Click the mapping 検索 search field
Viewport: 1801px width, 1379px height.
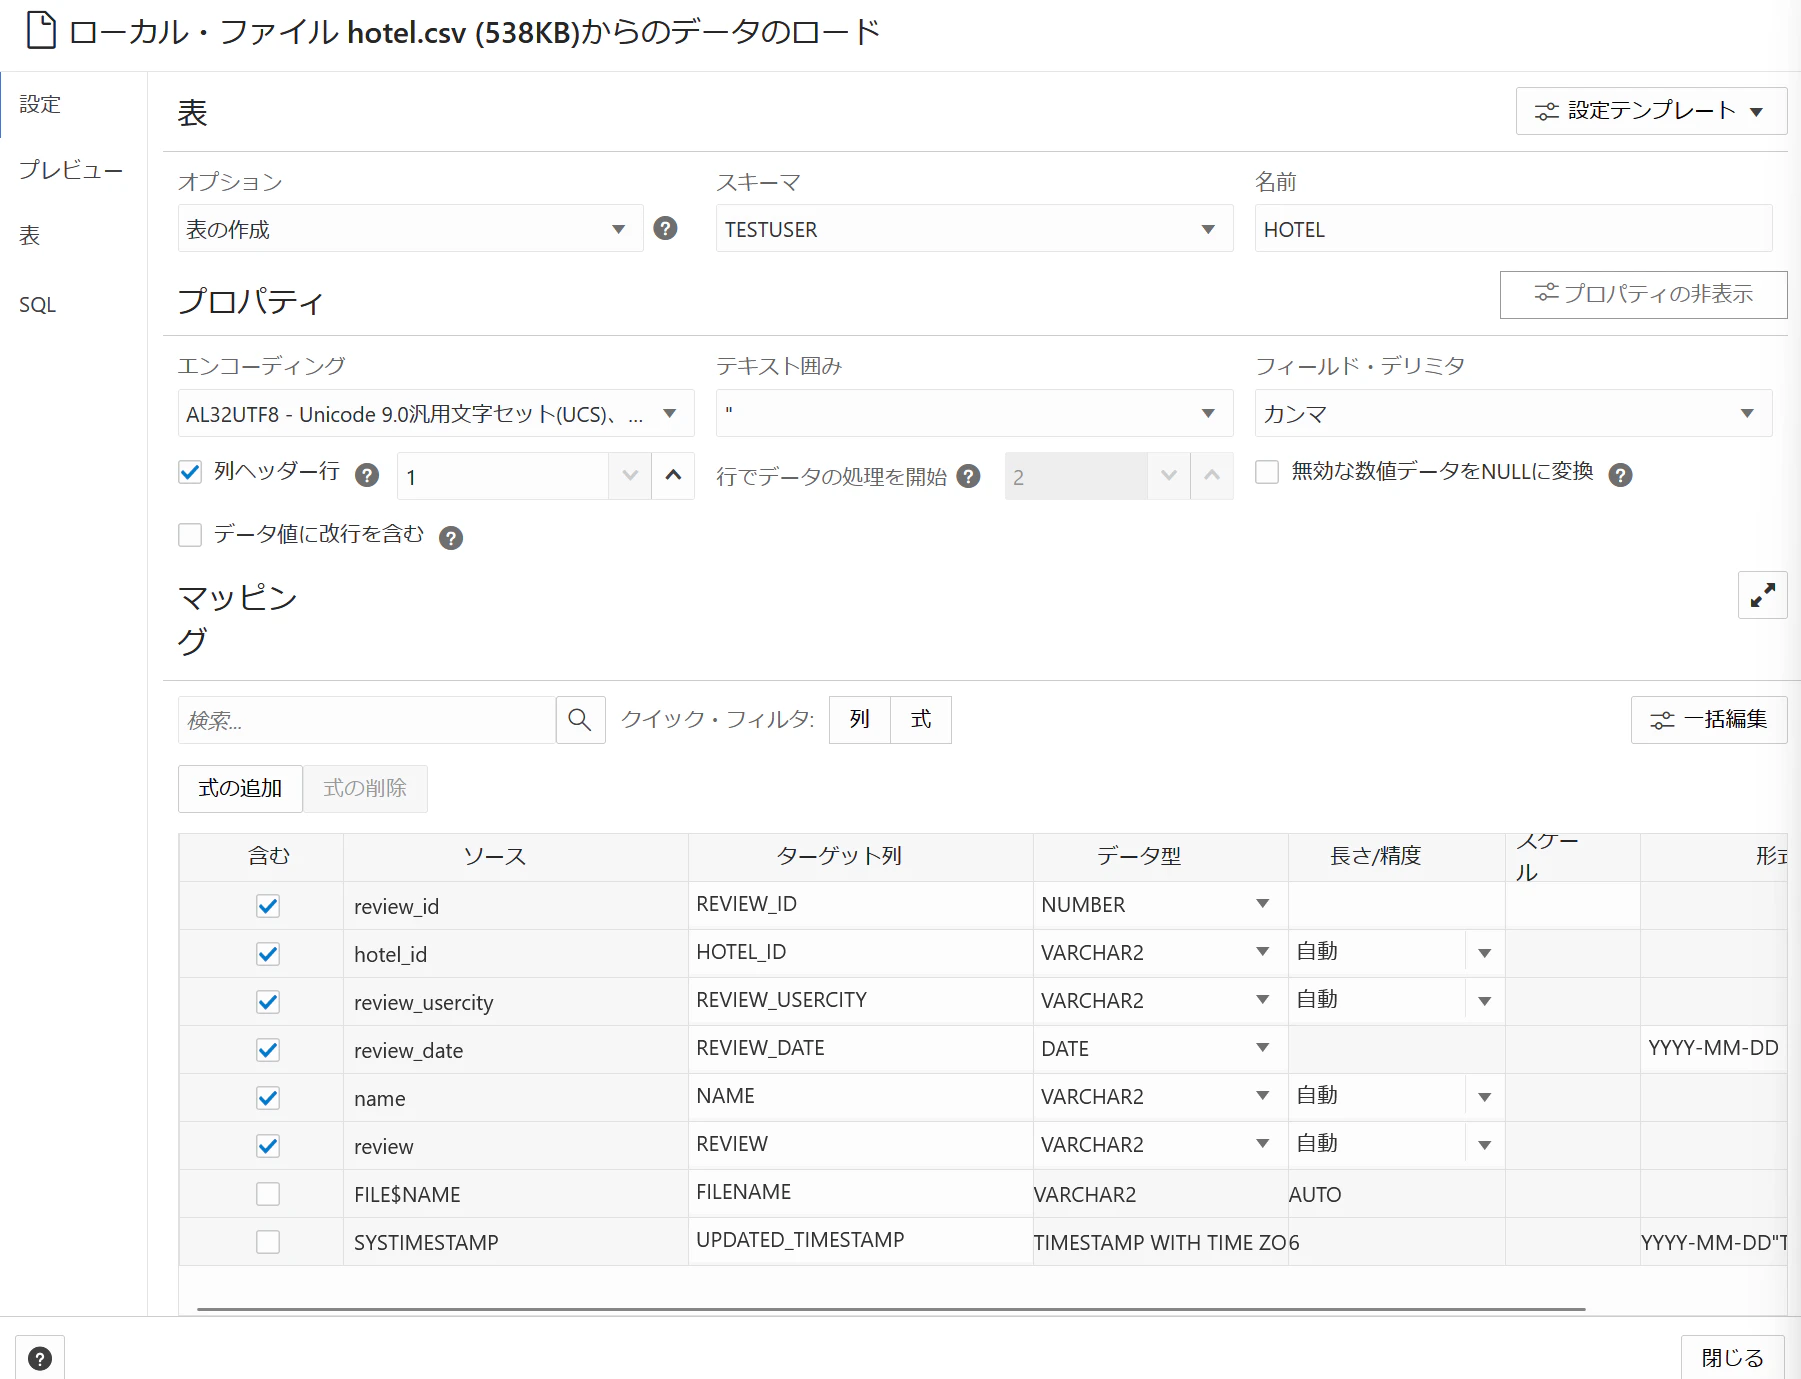coord(367,719)
